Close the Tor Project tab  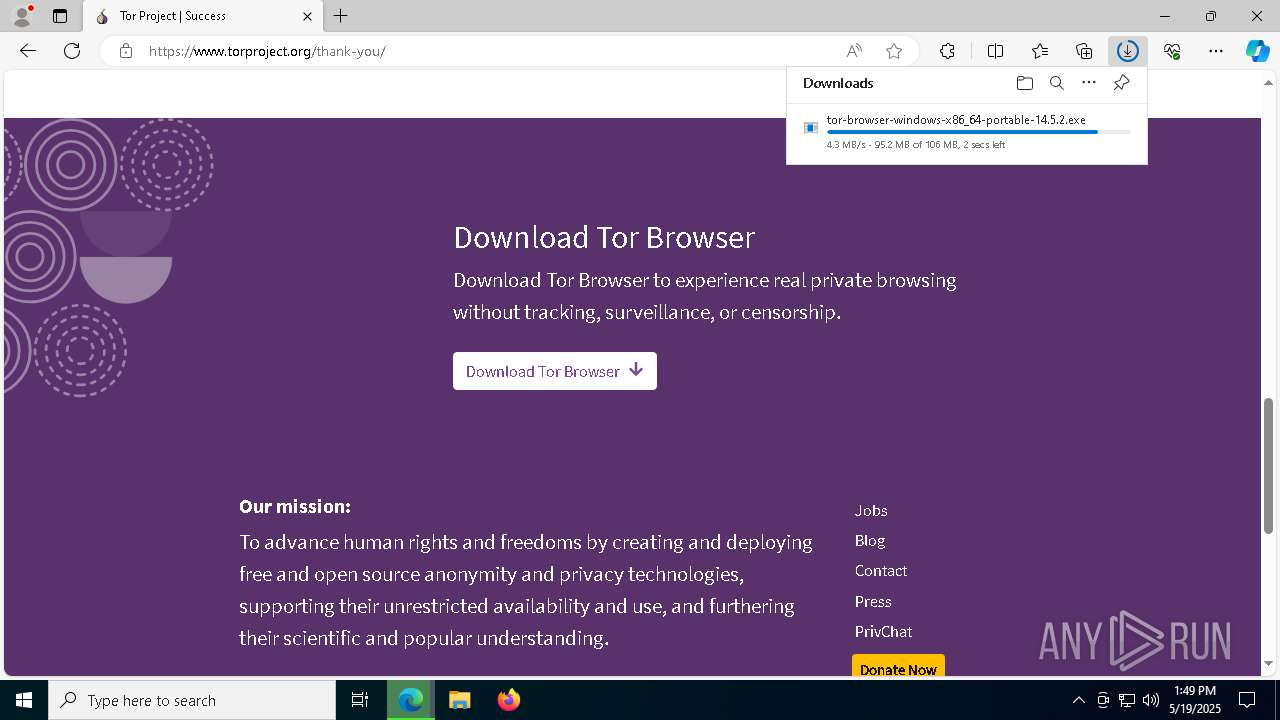pos(307,16)
